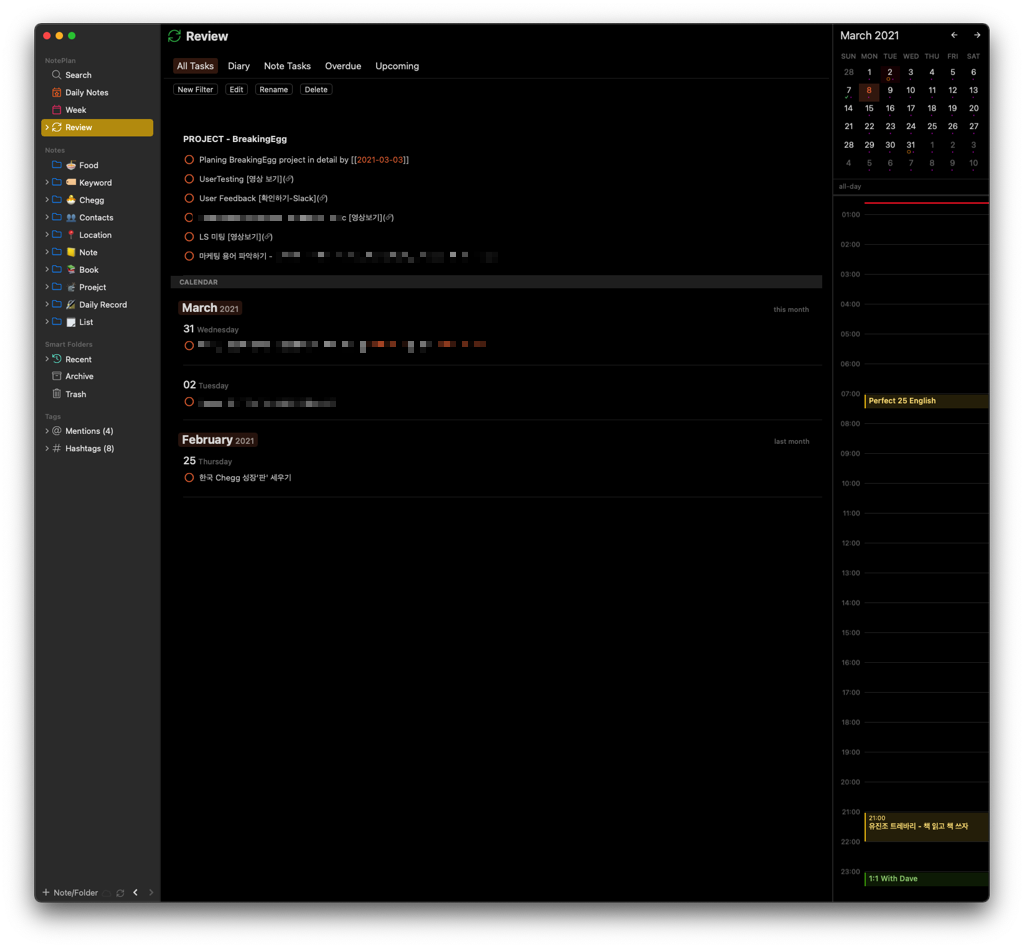Viewport: 1024px width, 948px height.
Task: Click the green refresh icon beside Review title
Action: pos(174,36)
